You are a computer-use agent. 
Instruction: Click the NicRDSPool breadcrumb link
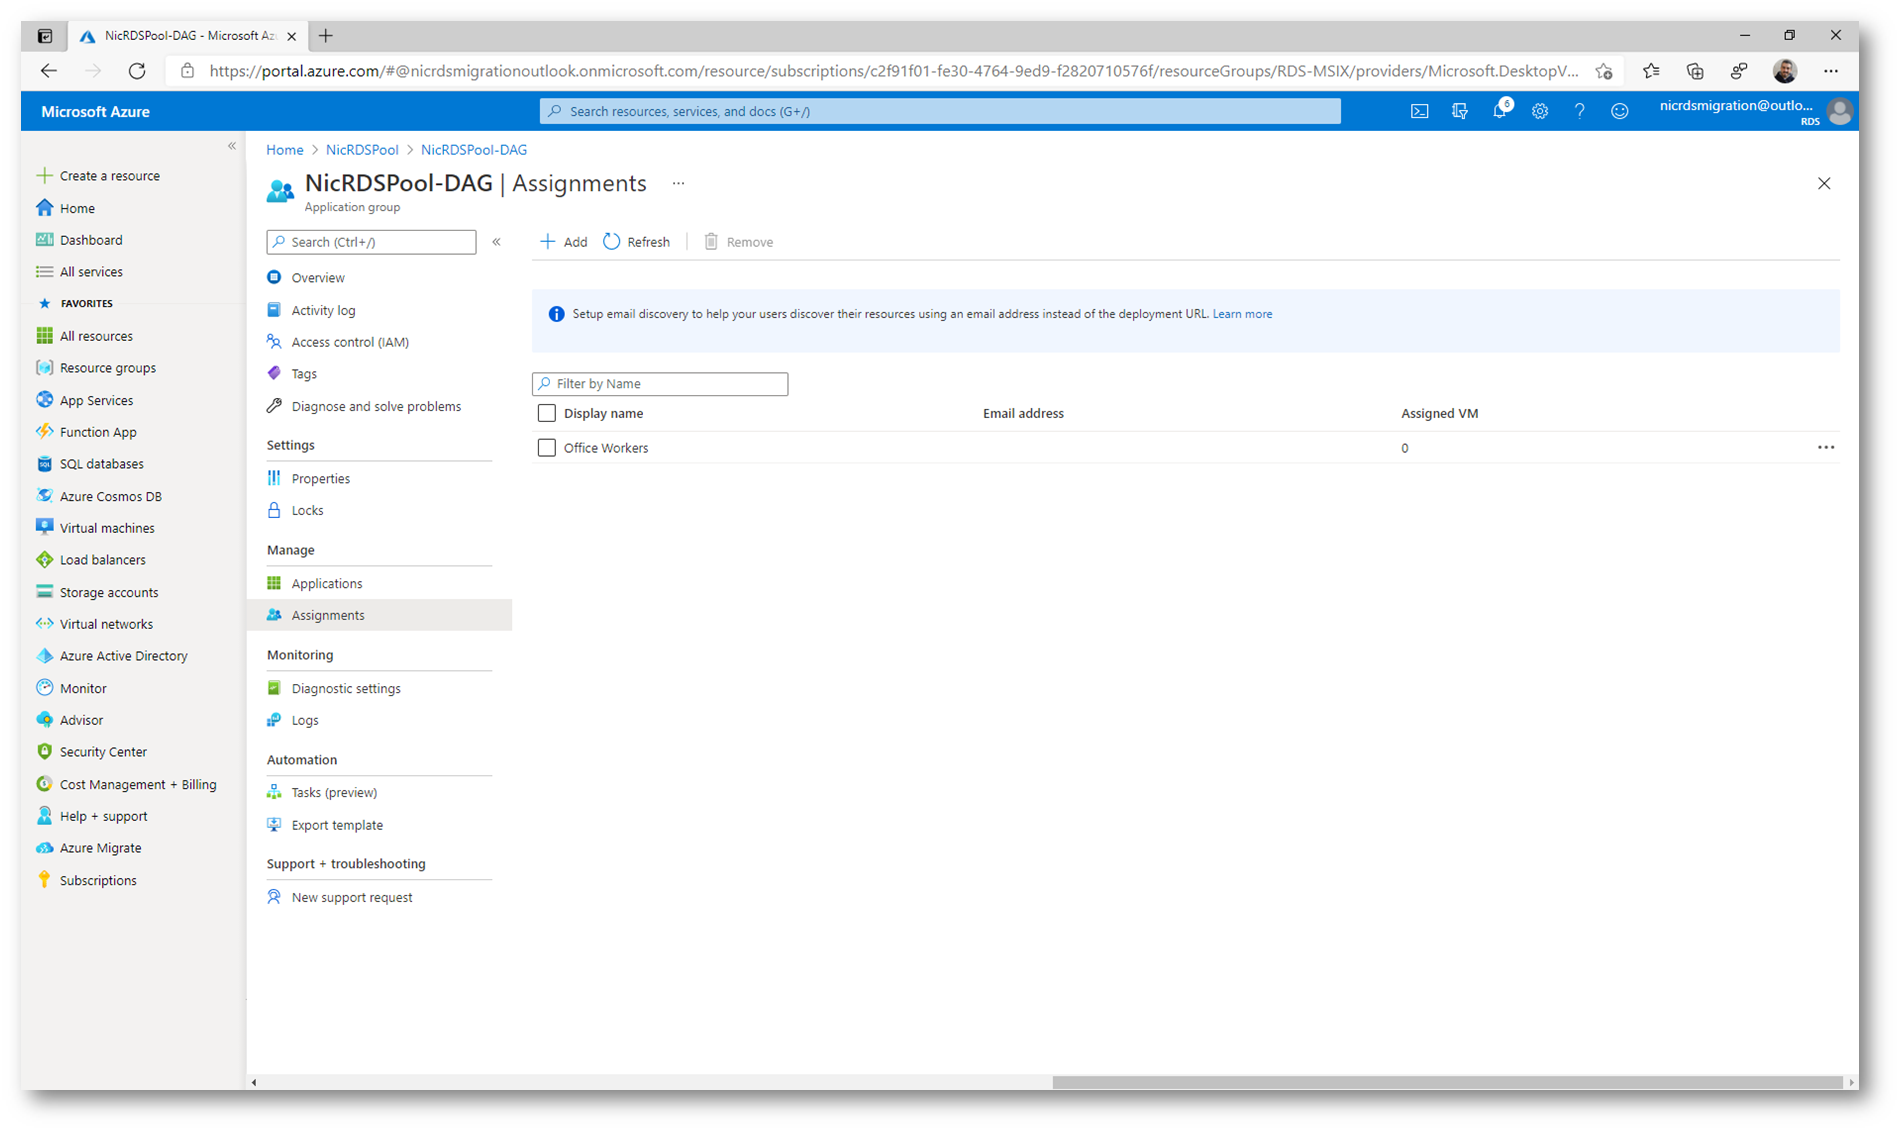pos(362,150)
